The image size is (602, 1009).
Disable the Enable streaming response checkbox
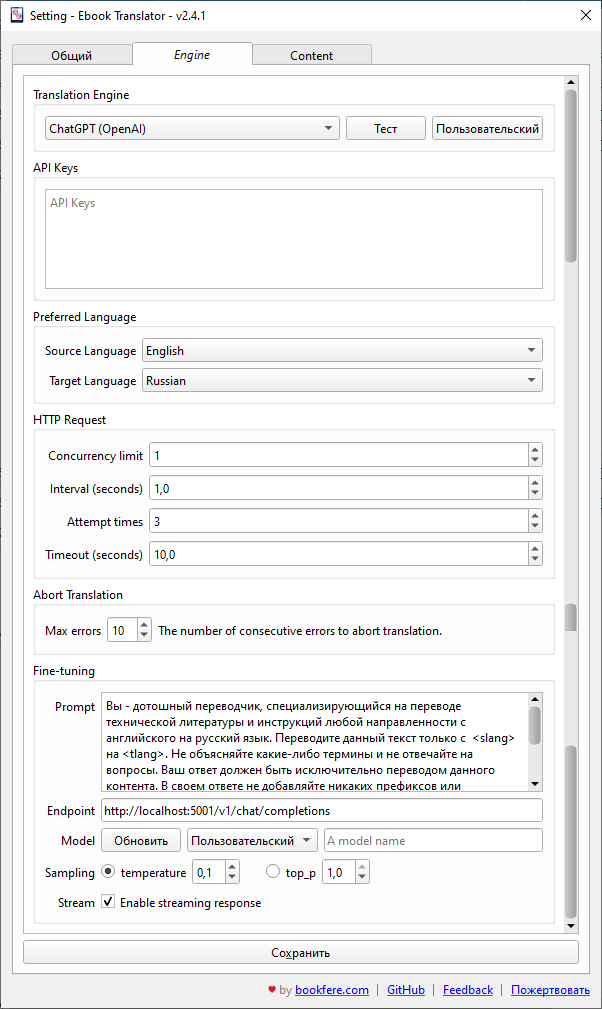coord(109,902)
